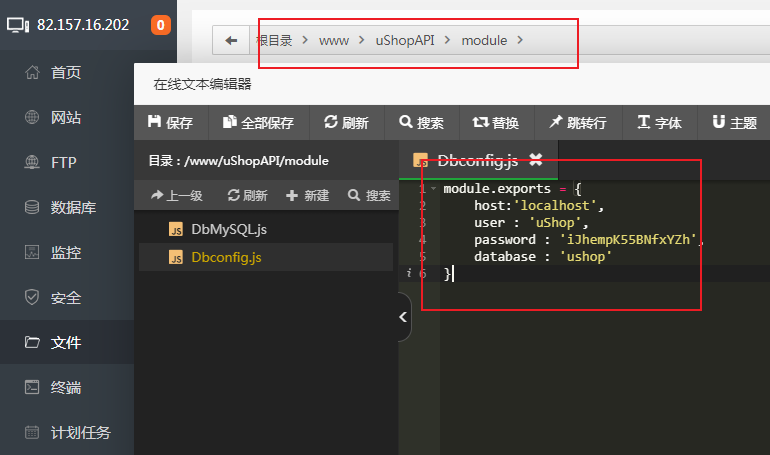Screen dimensions: 770x455
Task: Click chevron between www and uShopAPI
Action: tap(362, 40)
